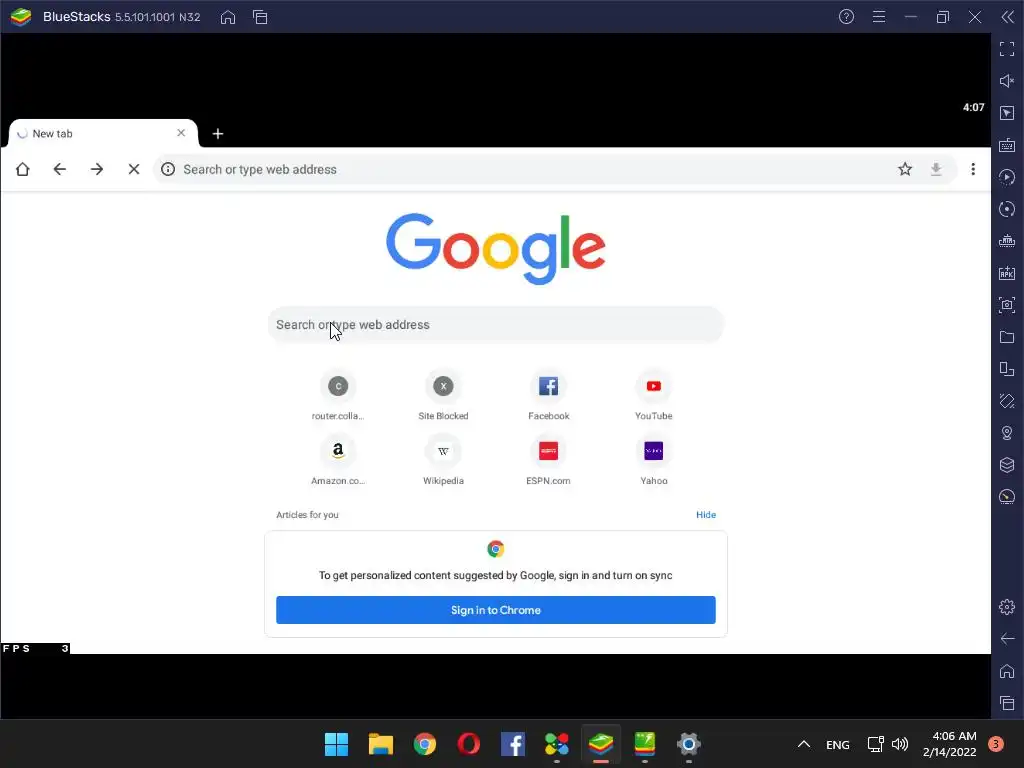This screenshot has width=1024, height=768.
Task: Open the ESPN.com shortcut tile
Action: click(x=549, y=460)
